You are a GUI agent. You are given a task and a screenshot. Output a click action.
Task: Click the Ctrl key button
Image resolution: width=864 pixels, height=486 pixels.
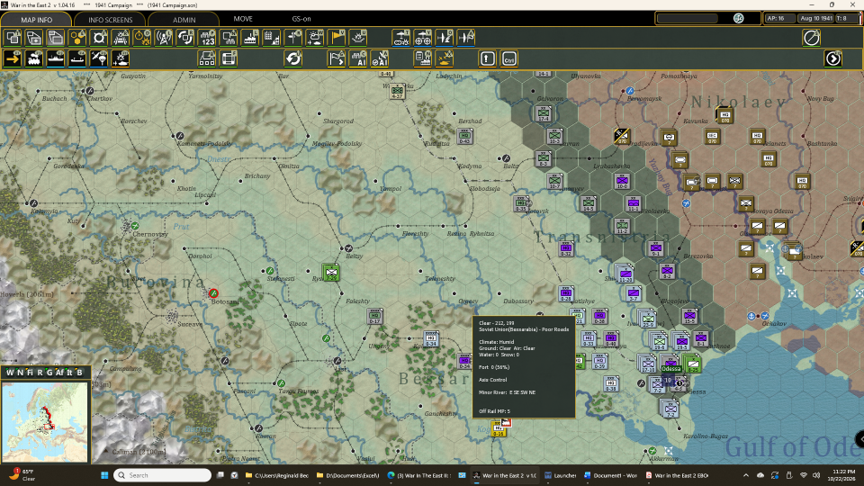(509, 58)
